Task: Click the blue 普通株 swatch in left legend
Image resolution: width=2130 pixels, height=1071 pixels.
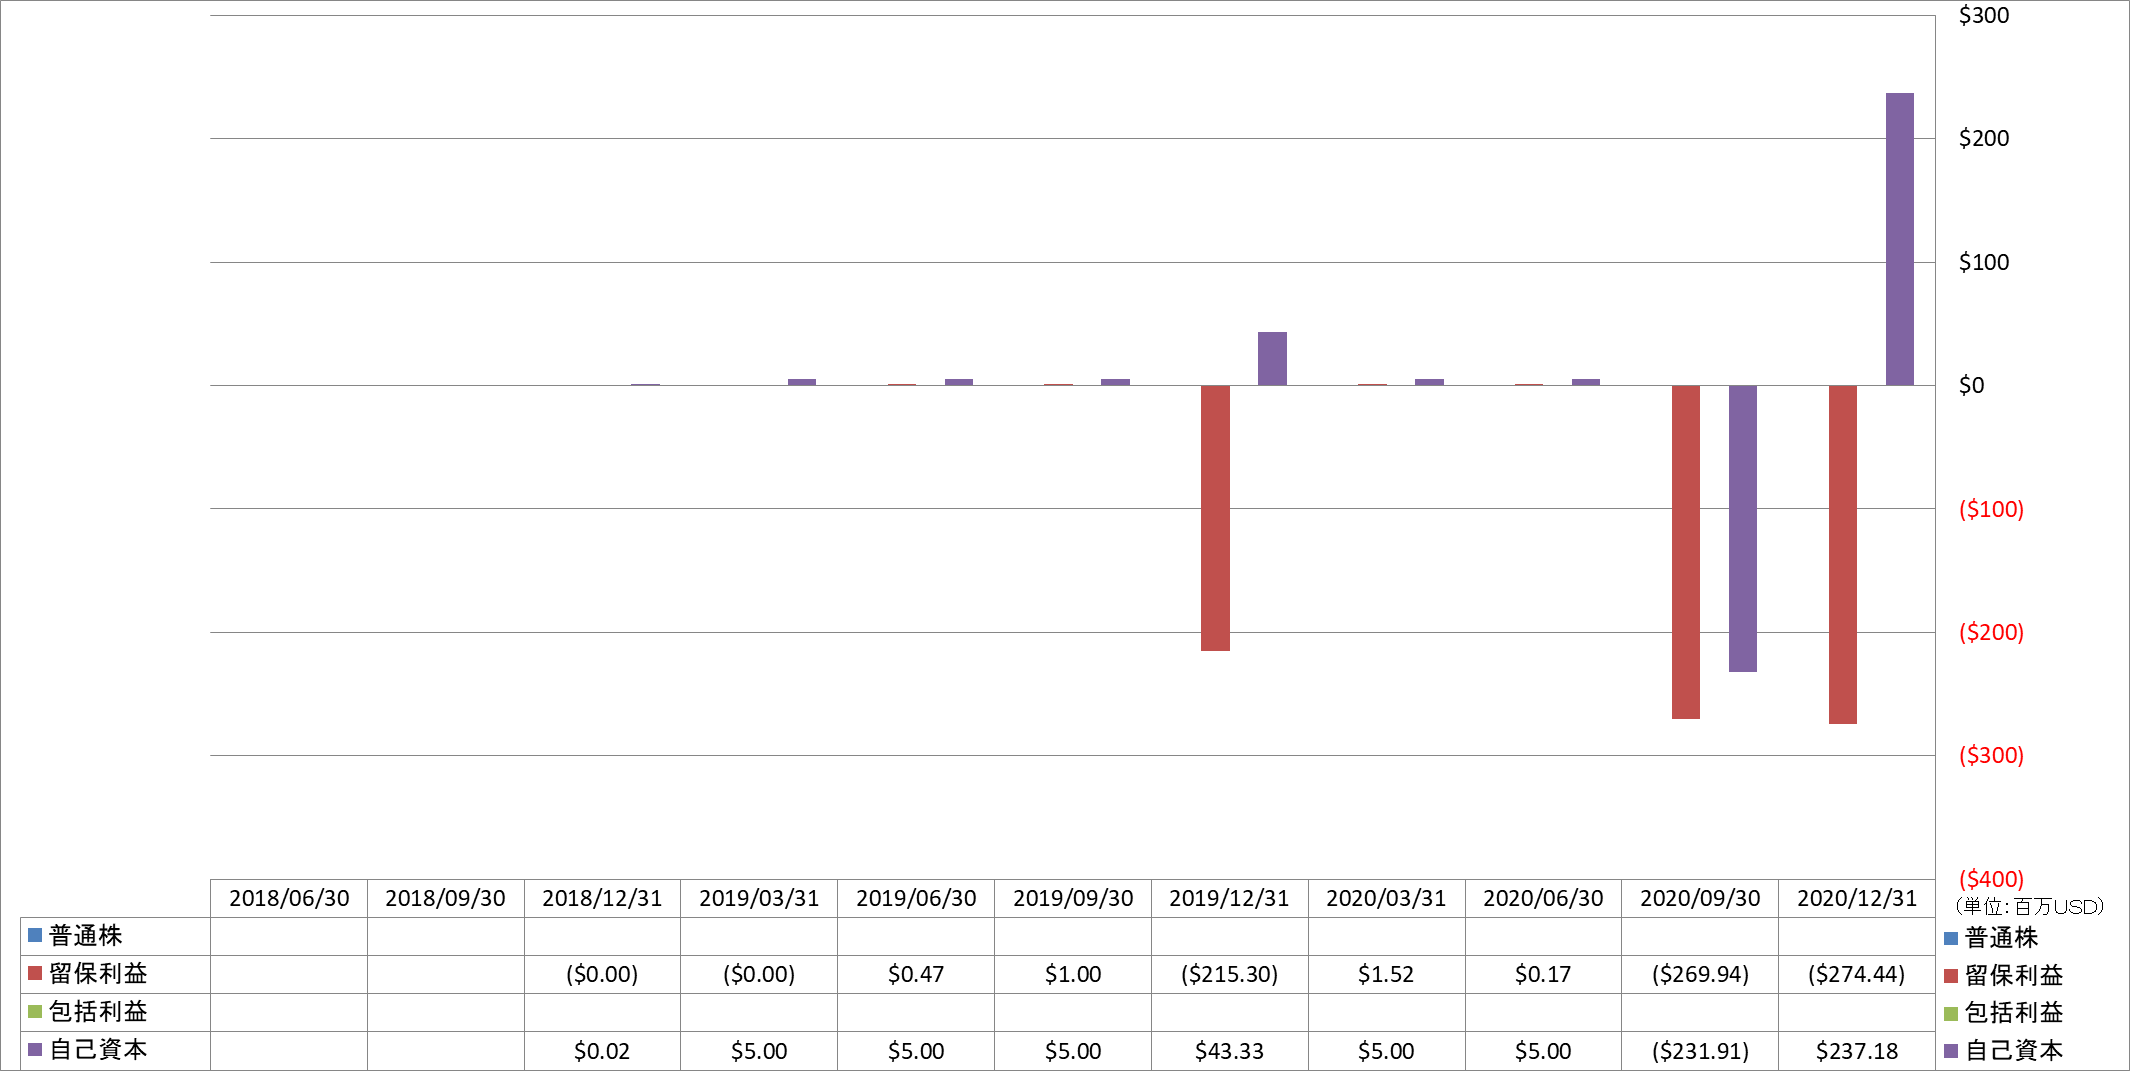Action: (35, 936)
